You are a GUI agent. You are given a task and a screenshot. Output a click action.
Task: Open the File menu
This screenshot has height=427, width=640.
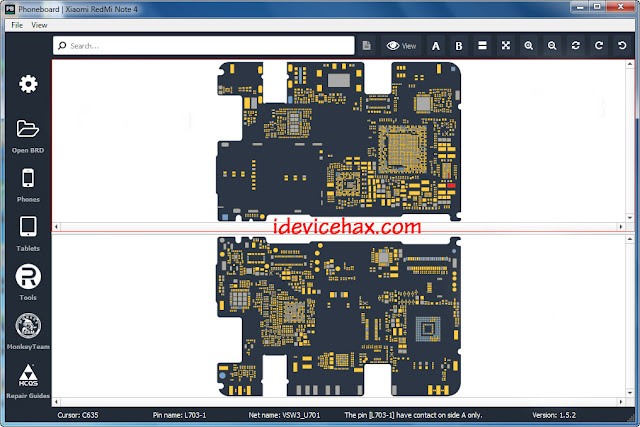[x=17, y=25]
